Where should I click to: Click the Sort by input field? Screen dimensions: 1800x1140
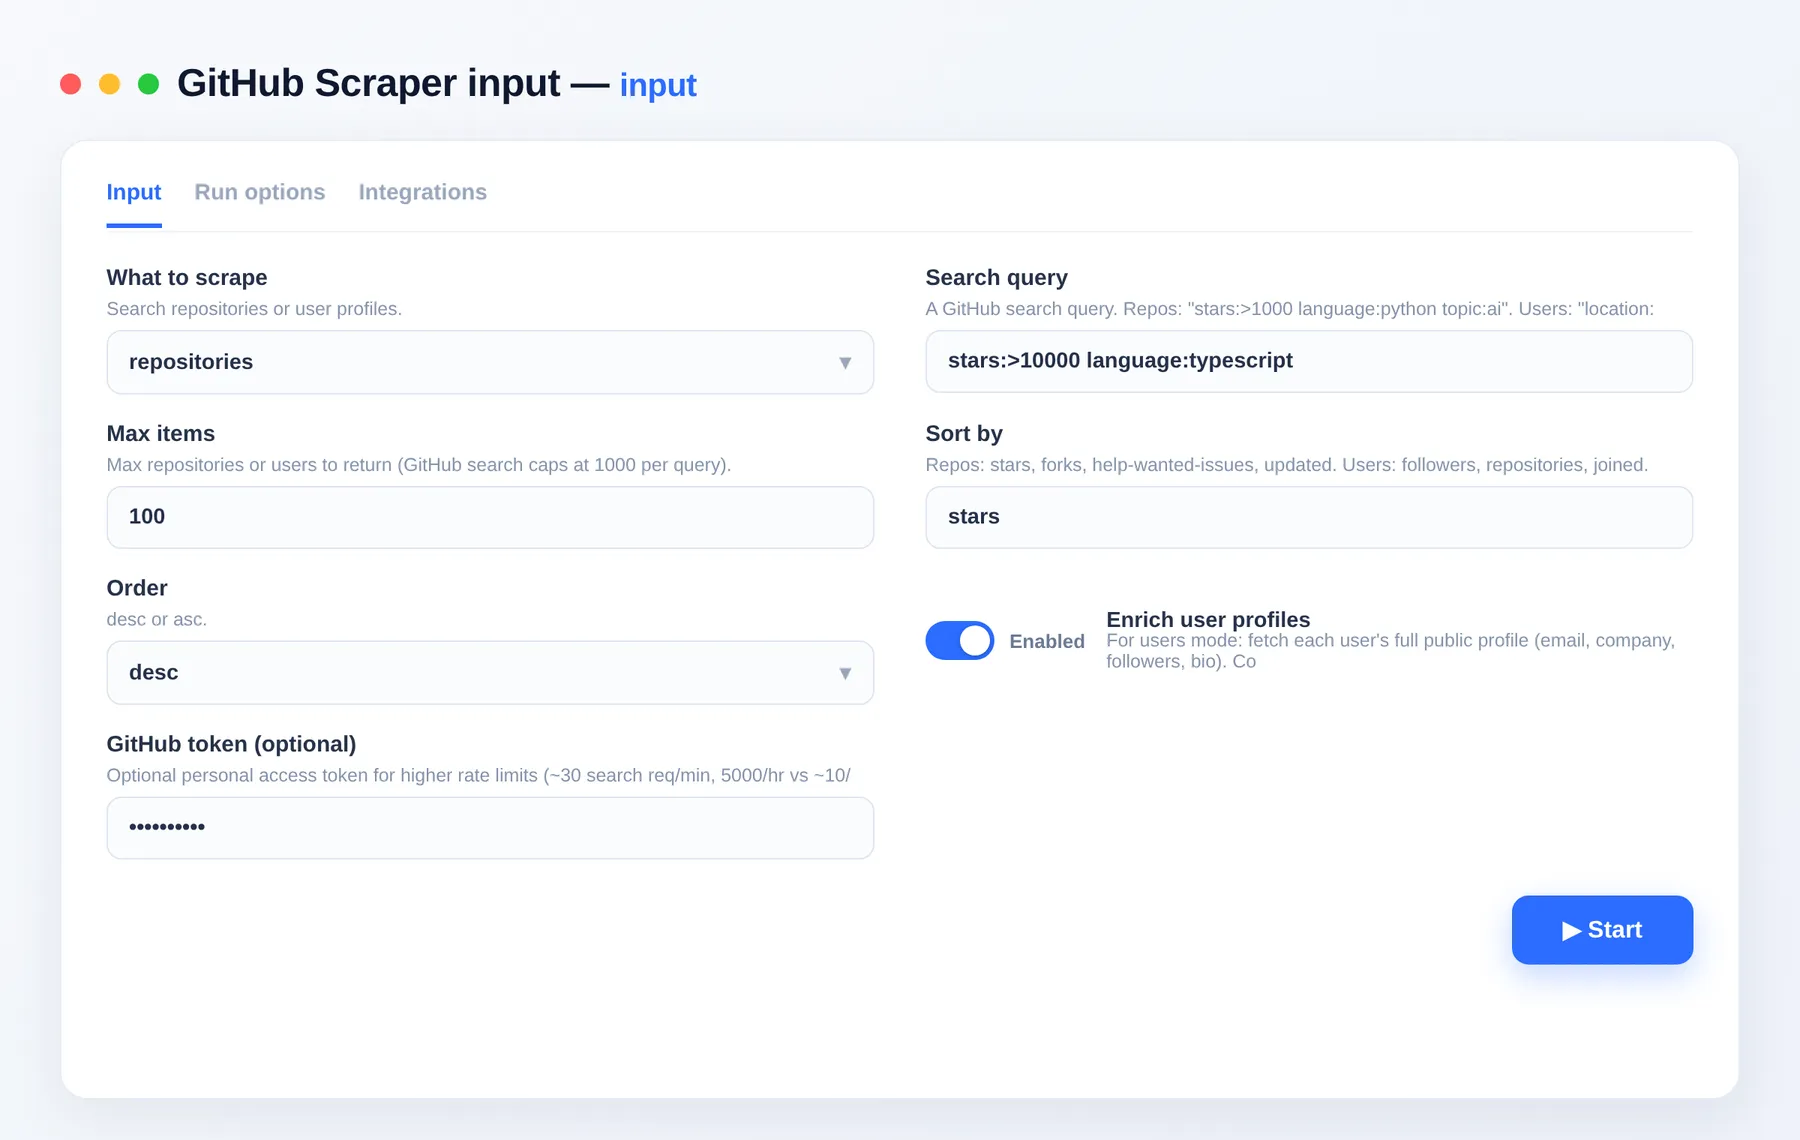1309,517
